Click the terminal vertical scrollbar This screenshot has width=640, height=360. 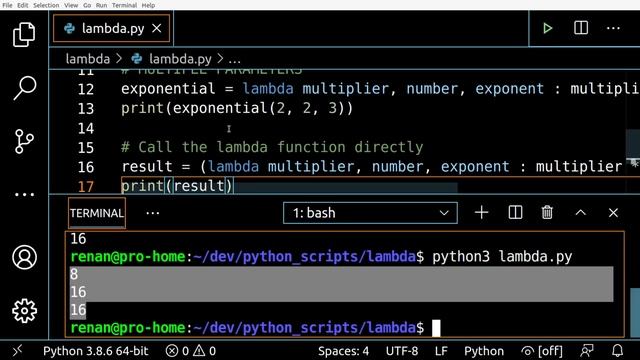(635, 313)
